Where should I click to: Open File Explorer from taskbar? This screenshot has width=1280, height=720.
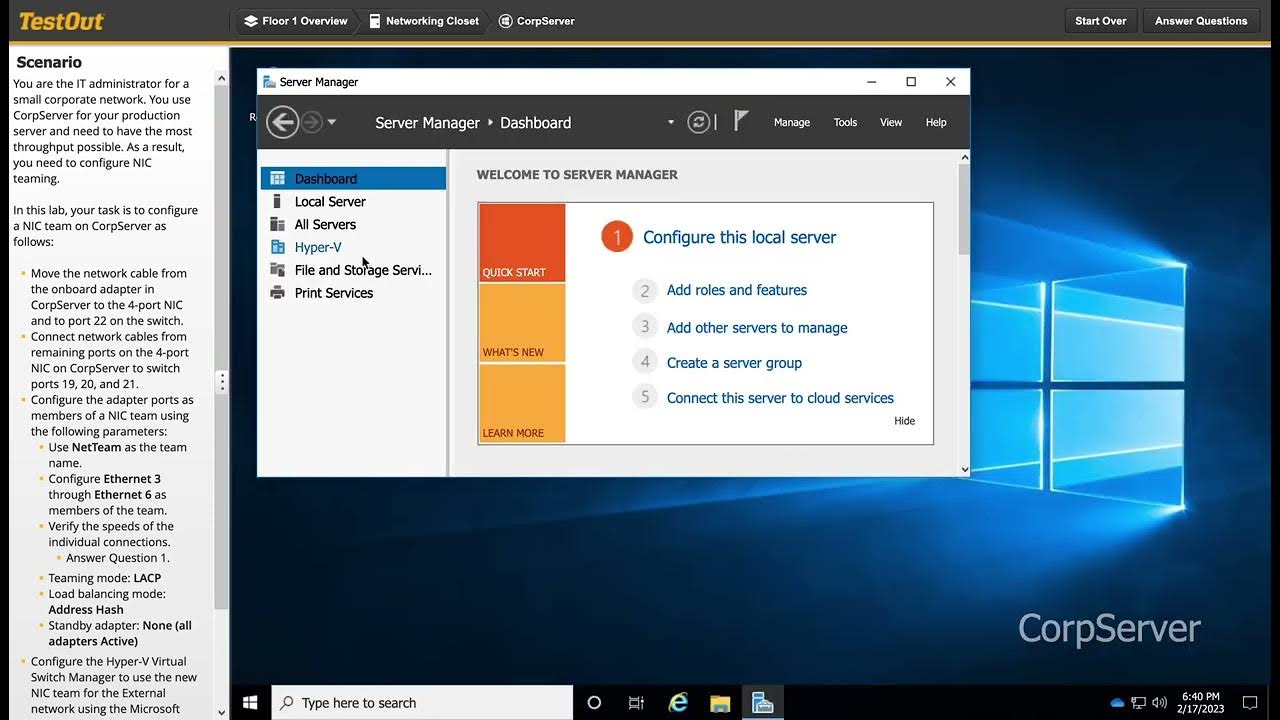point(720,703)
